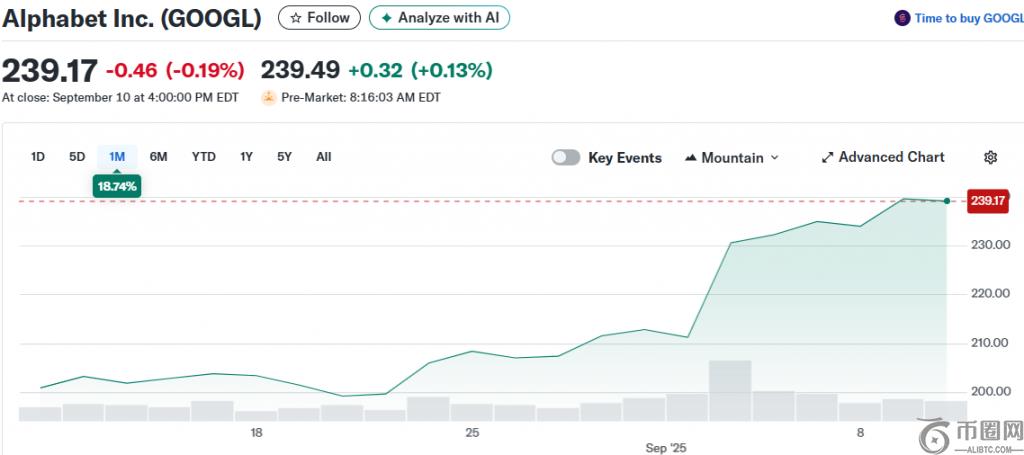Switch to the 5Y range

pyautogui.click(x=284, y=157)
